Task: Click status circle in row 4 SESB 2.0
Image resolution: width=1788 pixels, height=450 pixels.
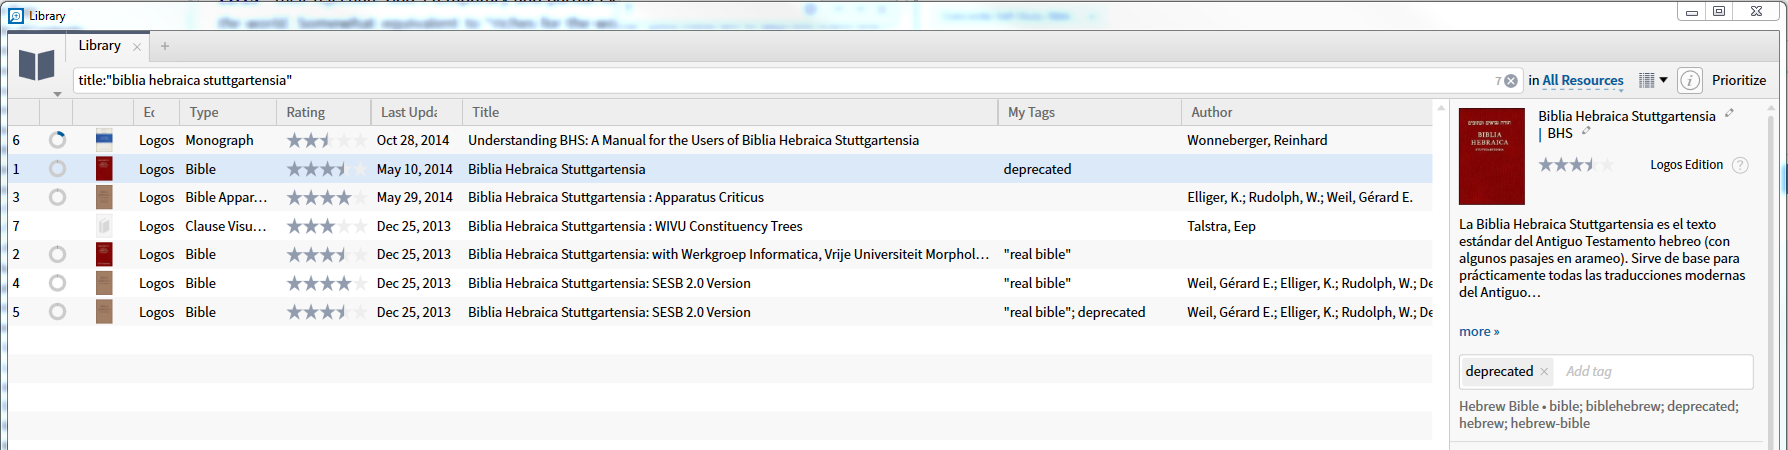Action: [x=57, y=283]
